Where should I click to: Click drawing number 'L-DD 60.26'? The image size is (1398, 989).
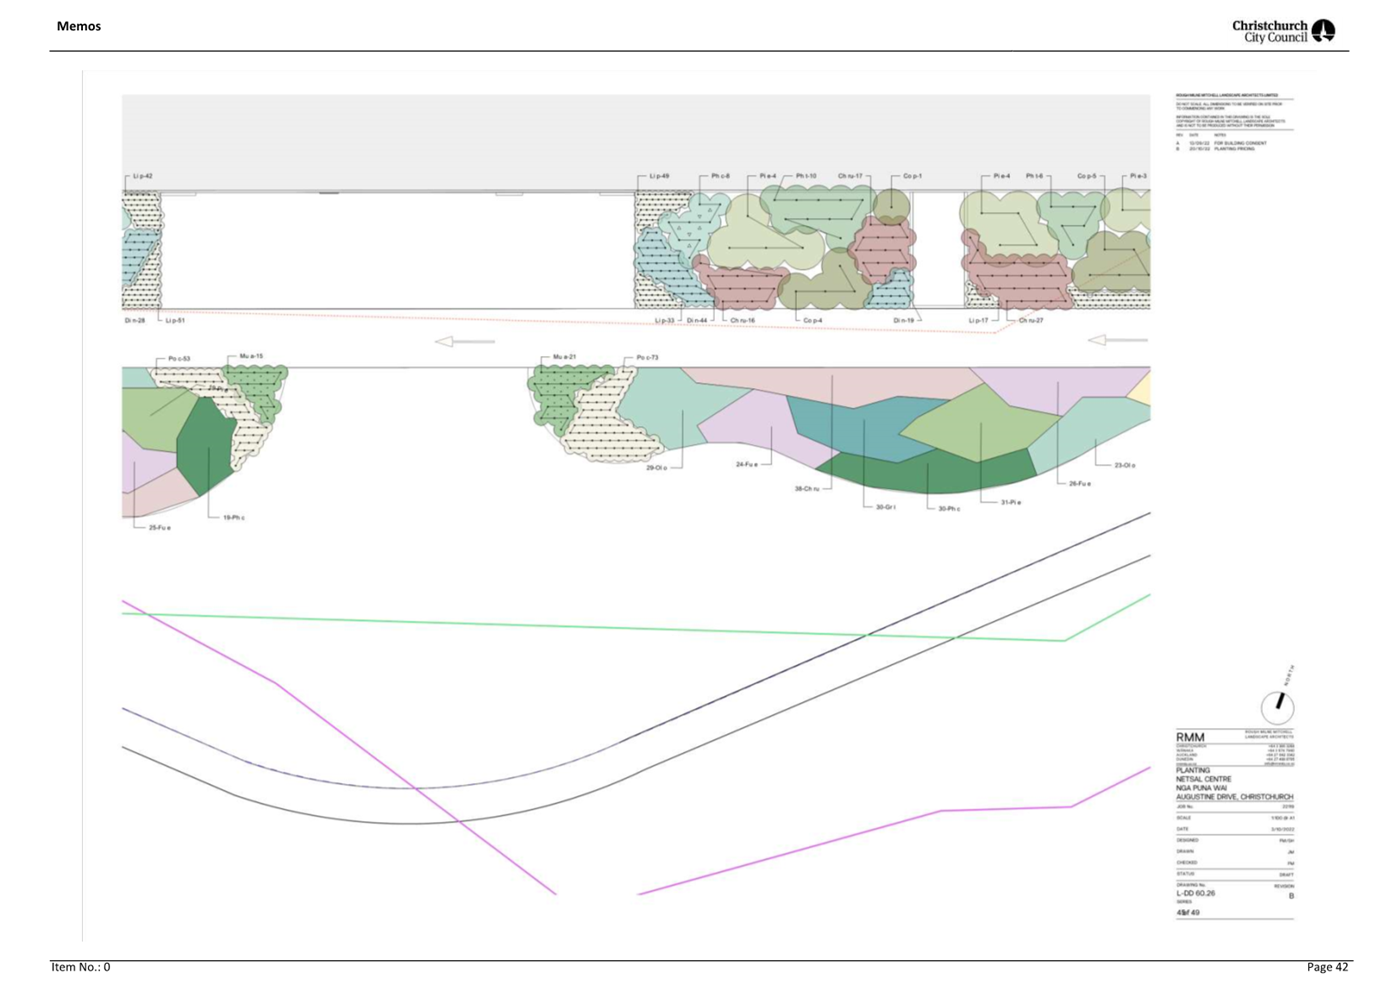[1195, 893]
